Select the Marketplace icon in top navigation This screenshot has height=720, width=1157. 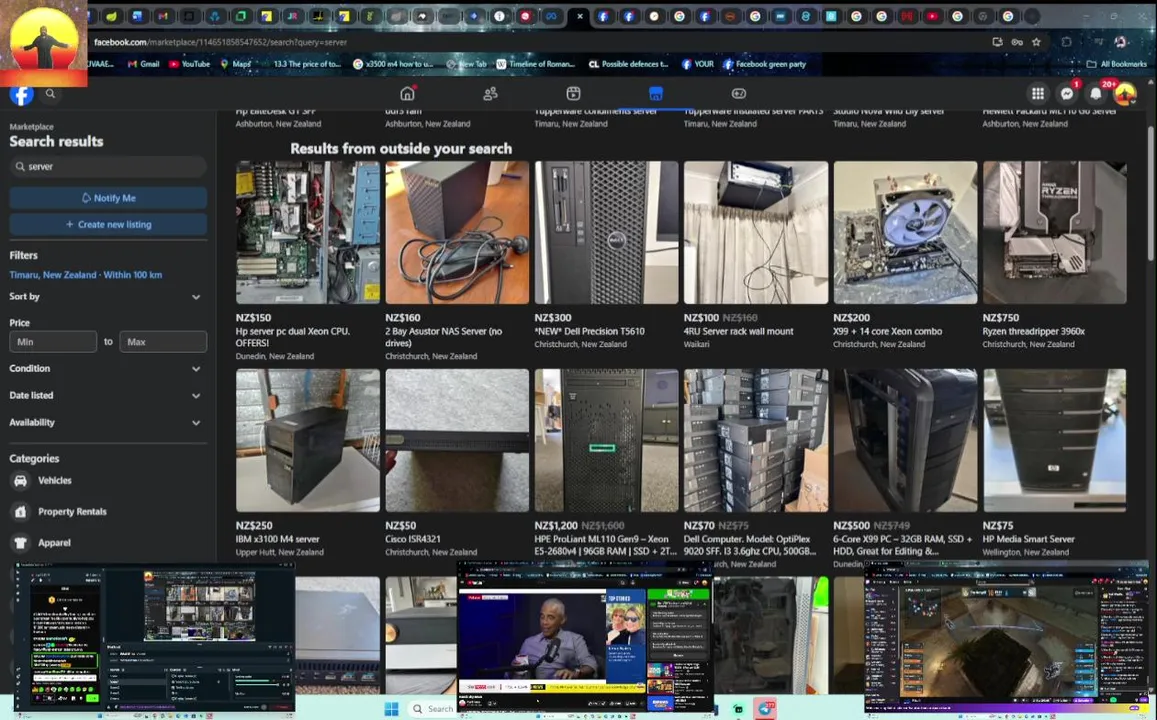click(656, 94)
